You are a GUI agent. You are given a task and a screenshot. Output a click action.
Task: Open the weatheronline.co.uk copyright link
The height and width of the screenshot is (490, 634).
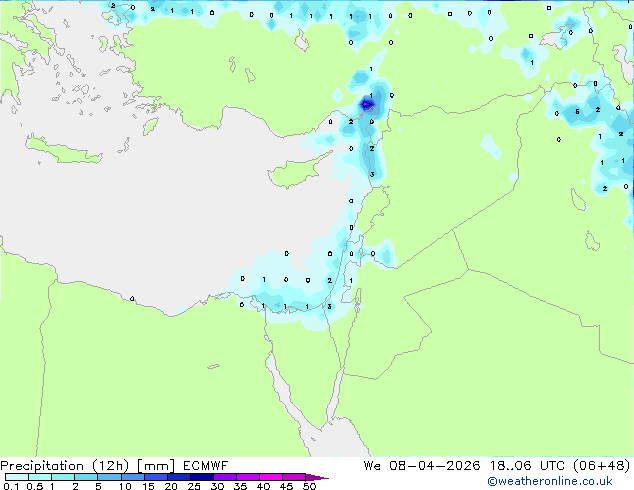[549, 481]
